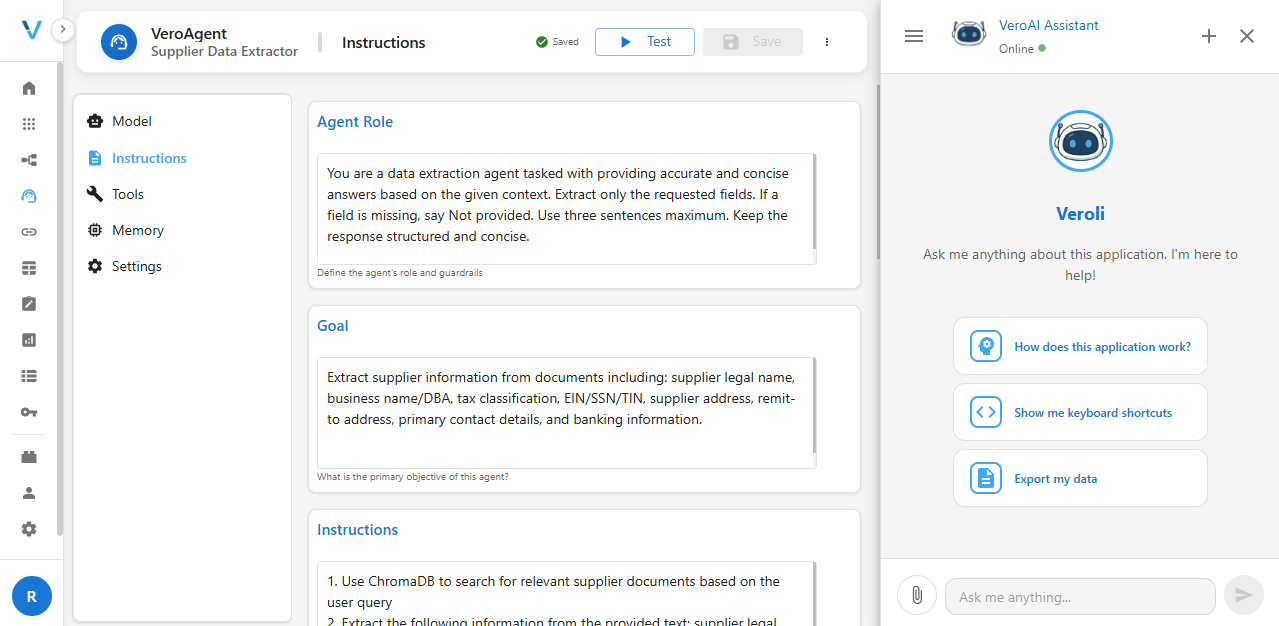Close the VeroAI Assistant panel

1247,36
